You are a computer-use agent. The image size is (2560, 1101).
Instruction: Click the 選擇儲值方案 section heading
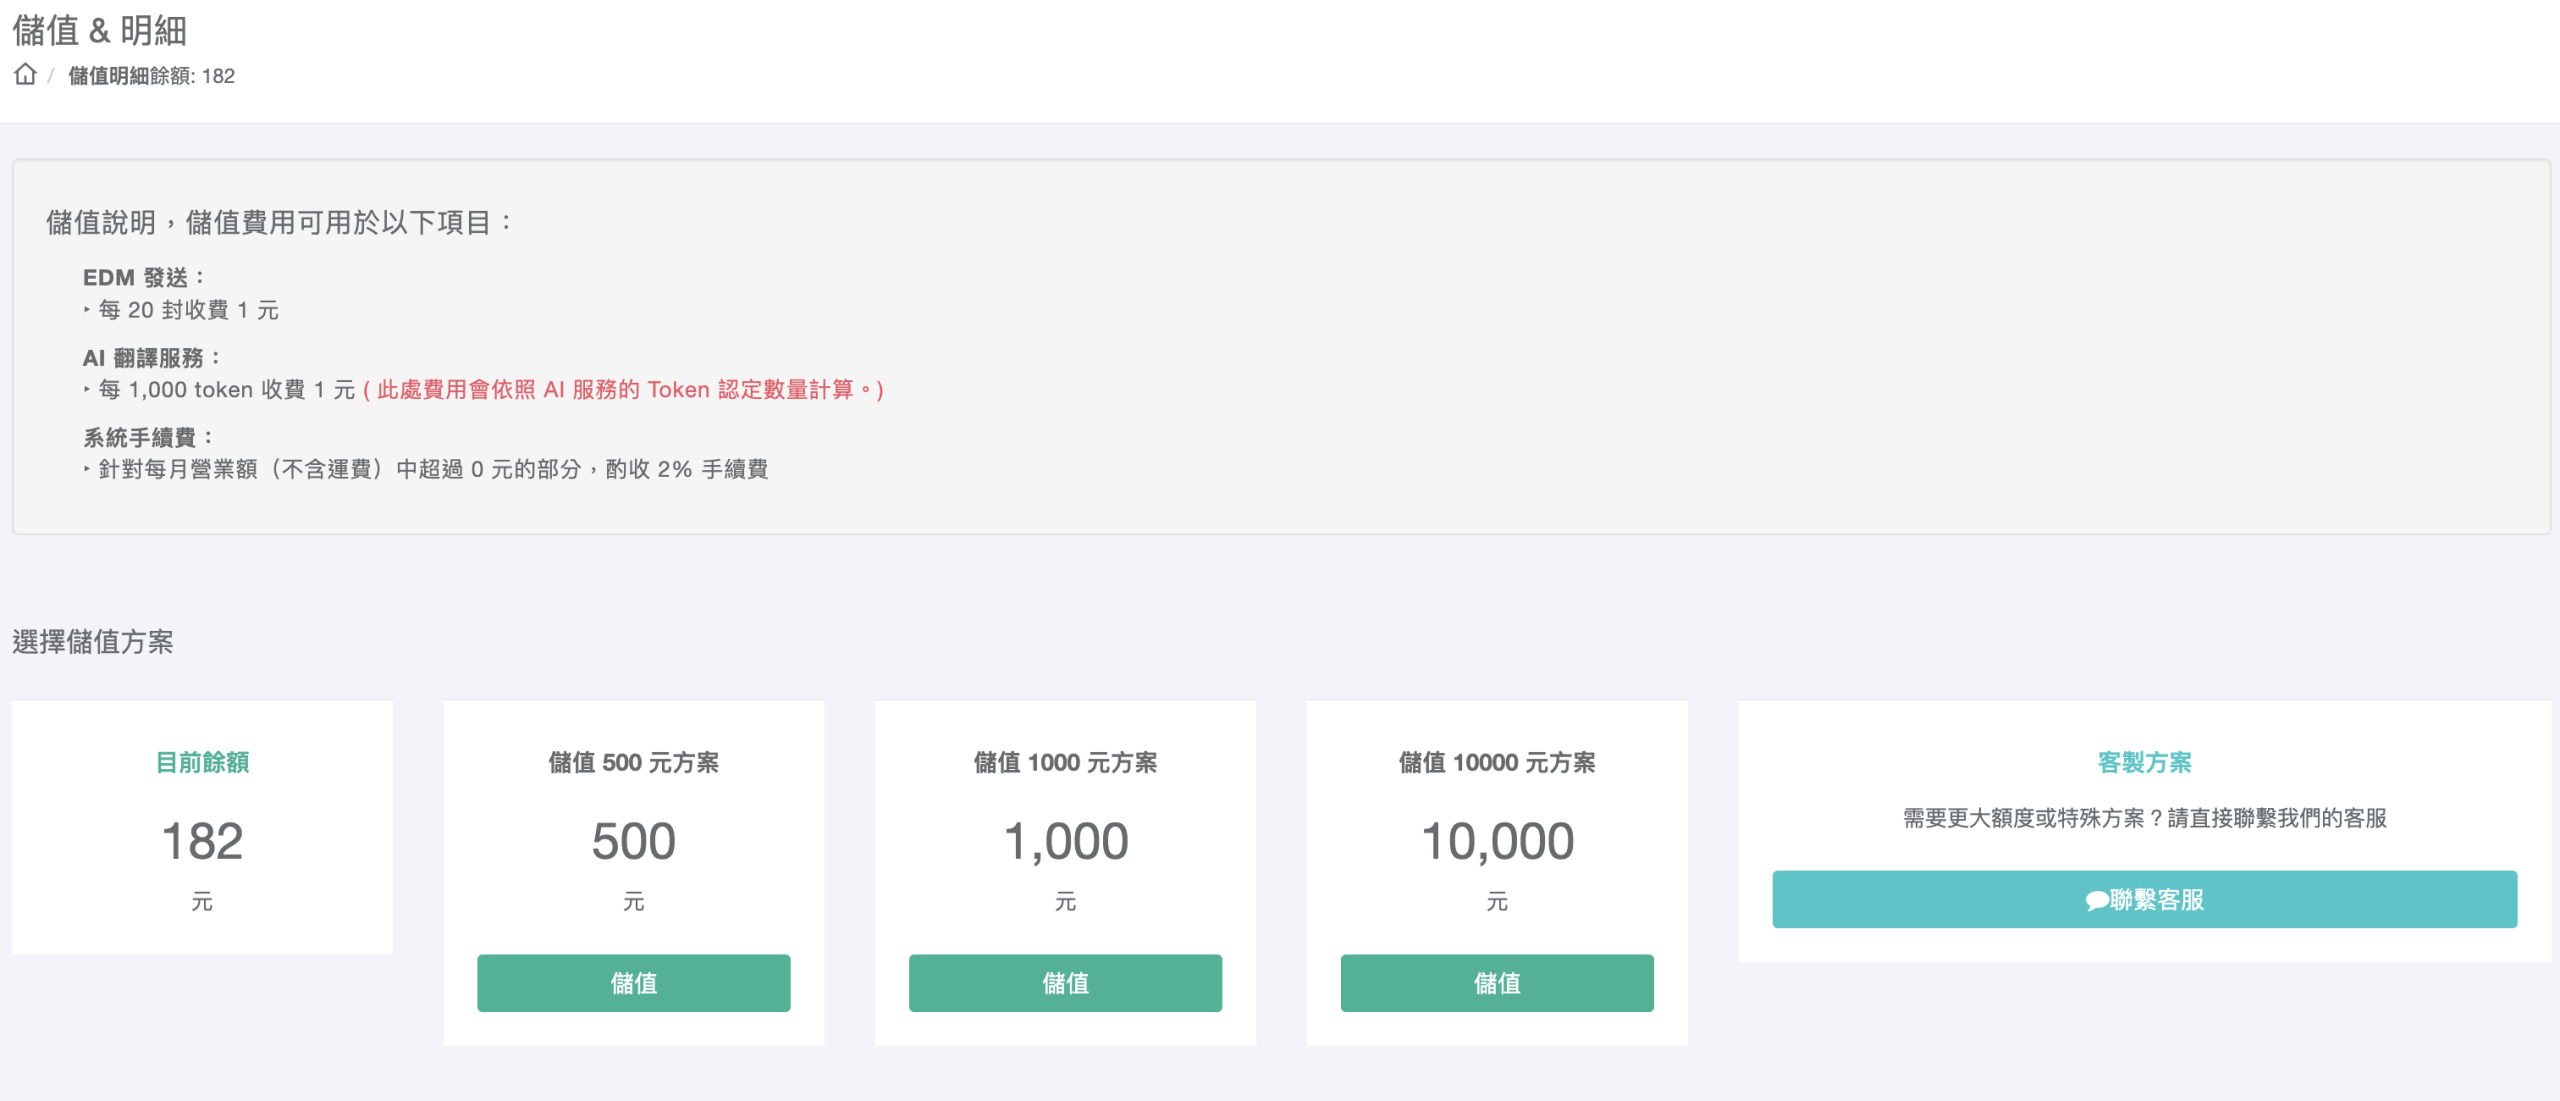[93, 641]
